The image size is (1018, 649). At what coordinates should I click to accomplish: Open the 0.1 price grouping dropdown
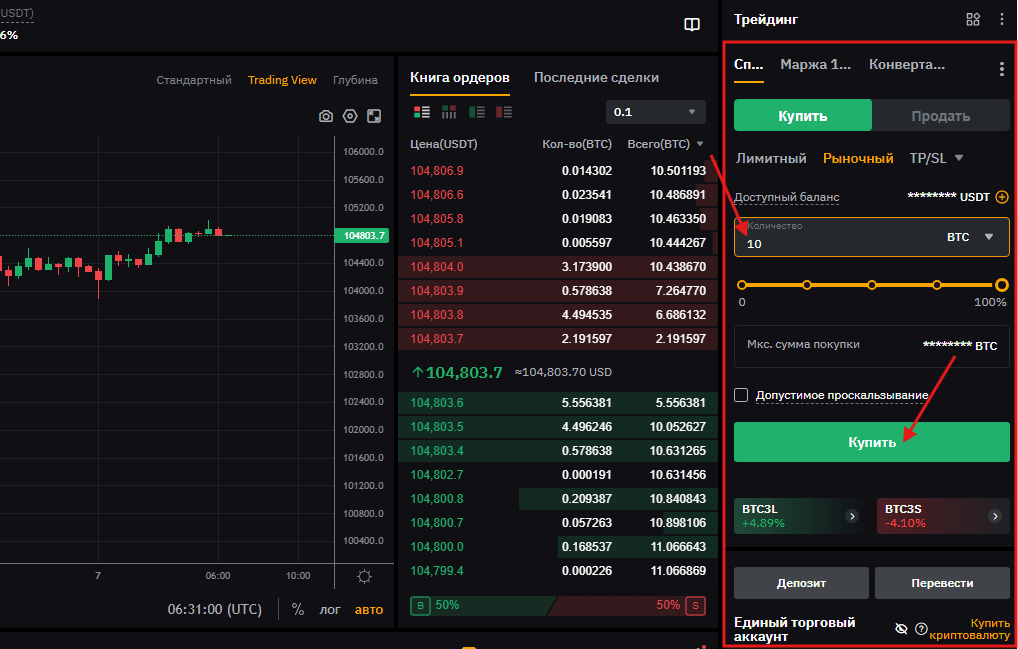pyautogui.click(x=655, y=112)
